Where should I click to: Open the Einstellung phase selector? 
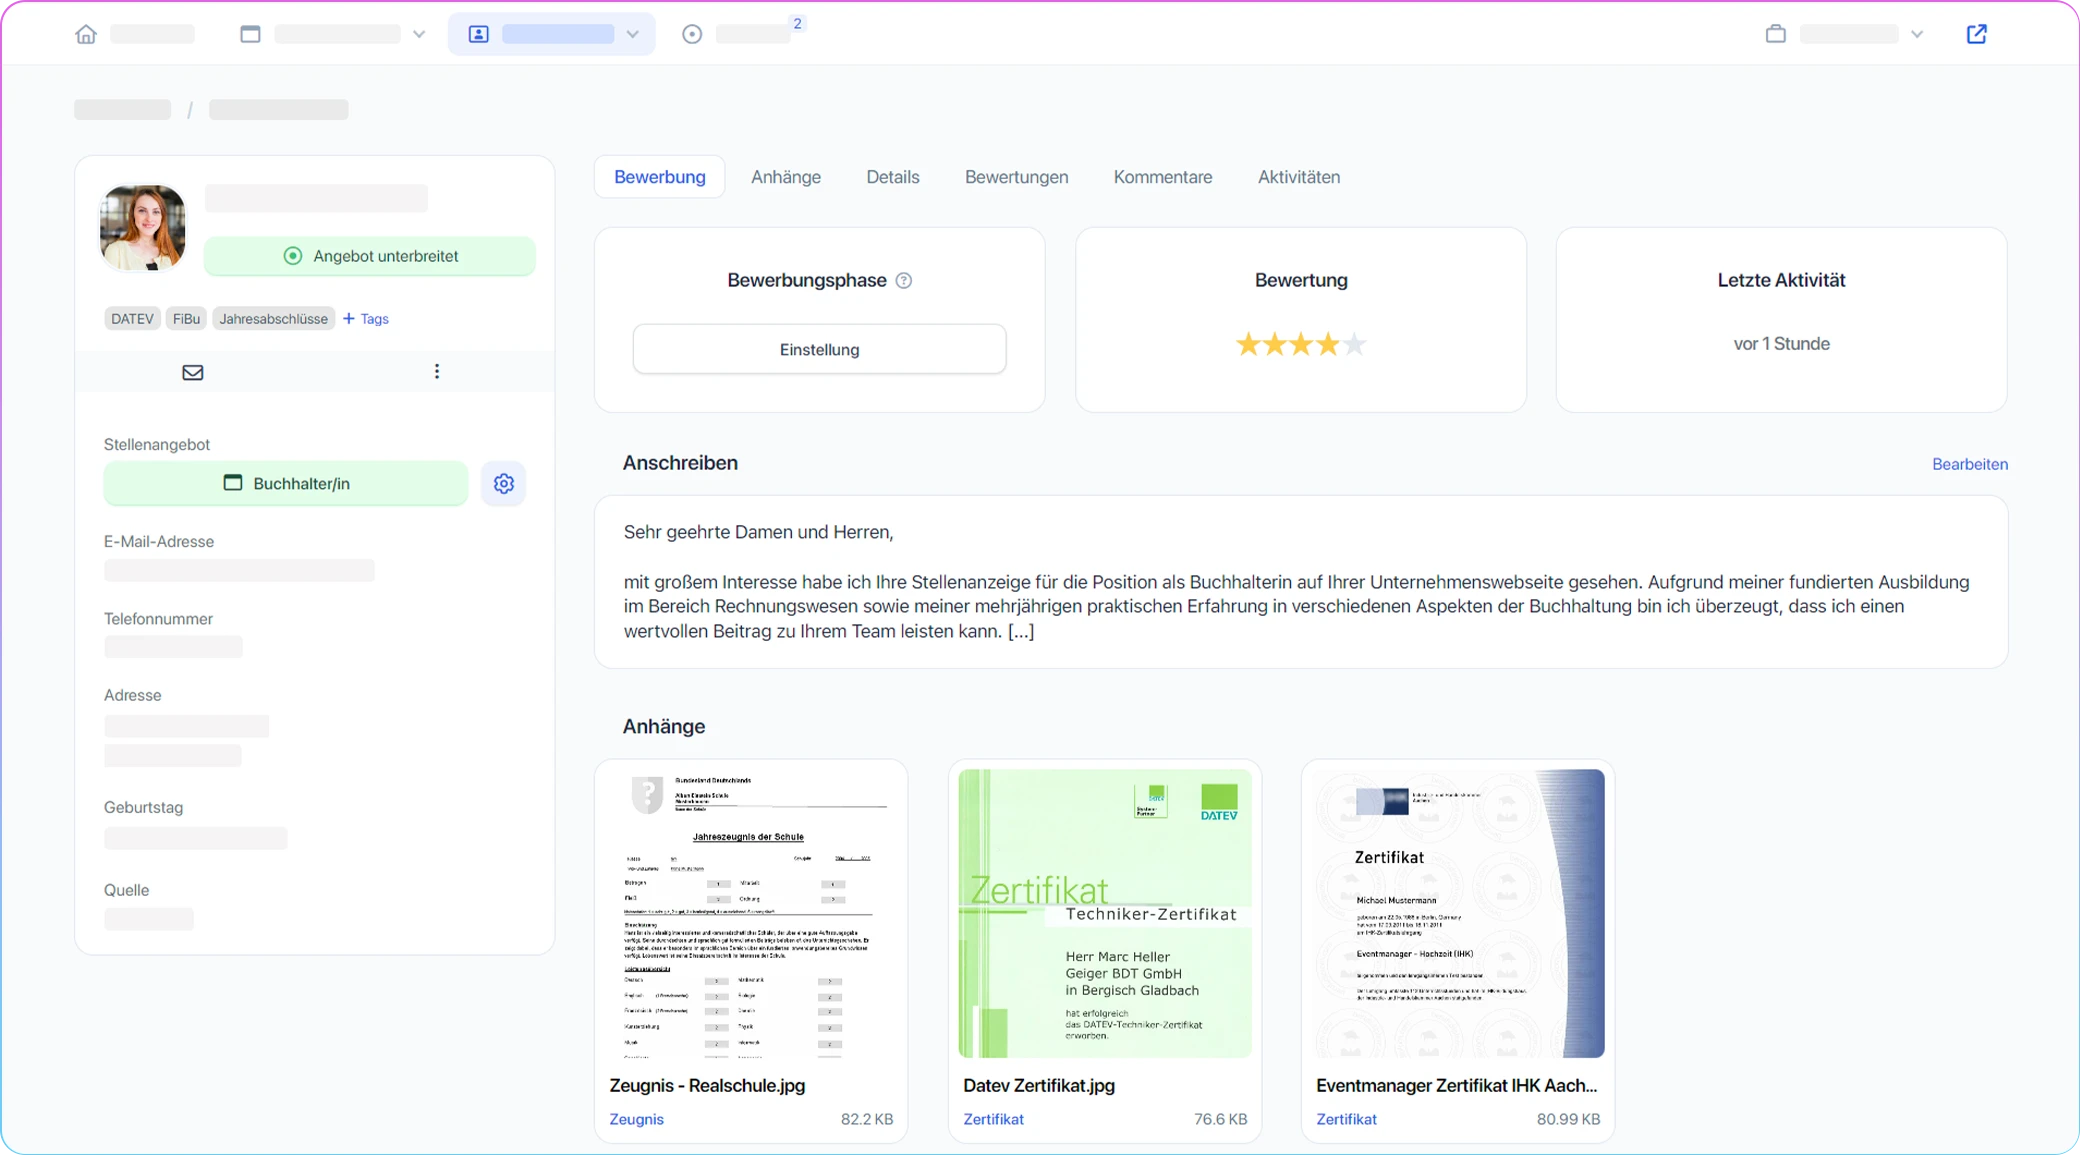(819, 349)
